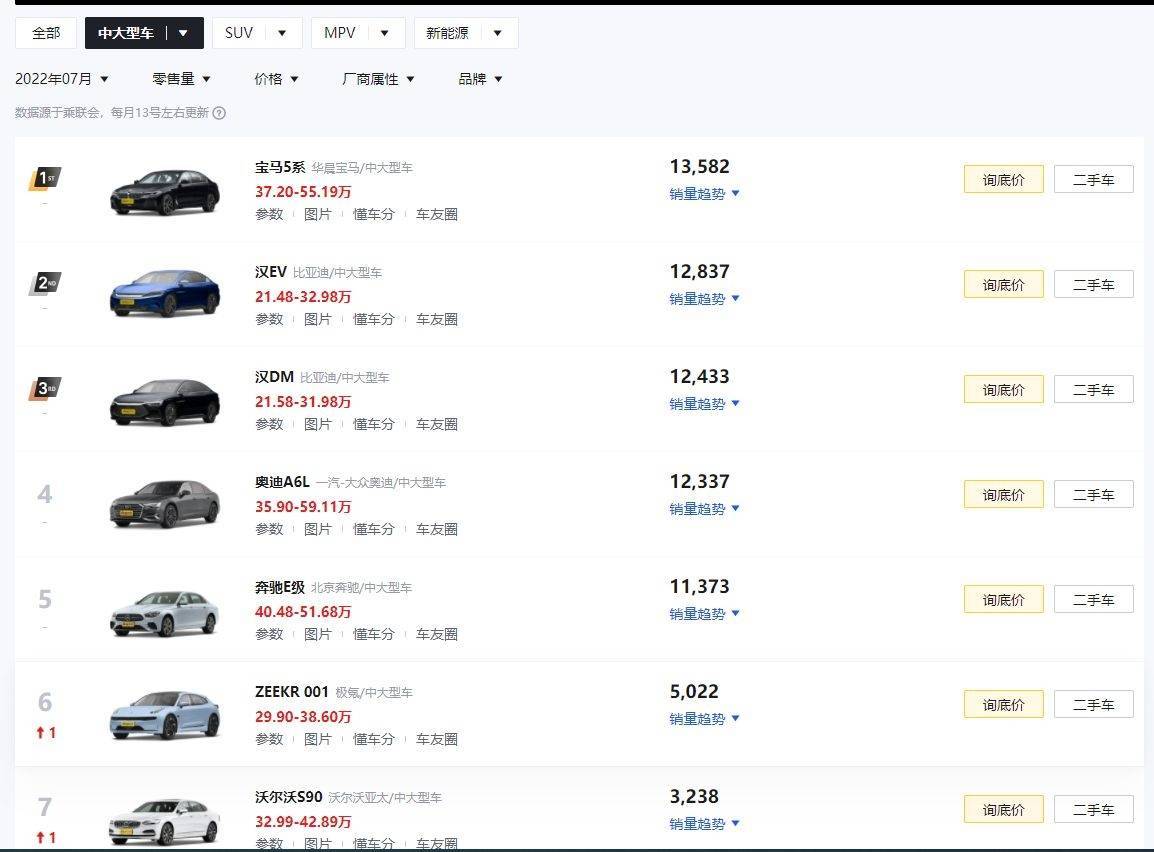The width and height of the screenshot is (1154, 852).
Task: Open the 品牌 filter dropdown
Action: [x=480, y=79]
